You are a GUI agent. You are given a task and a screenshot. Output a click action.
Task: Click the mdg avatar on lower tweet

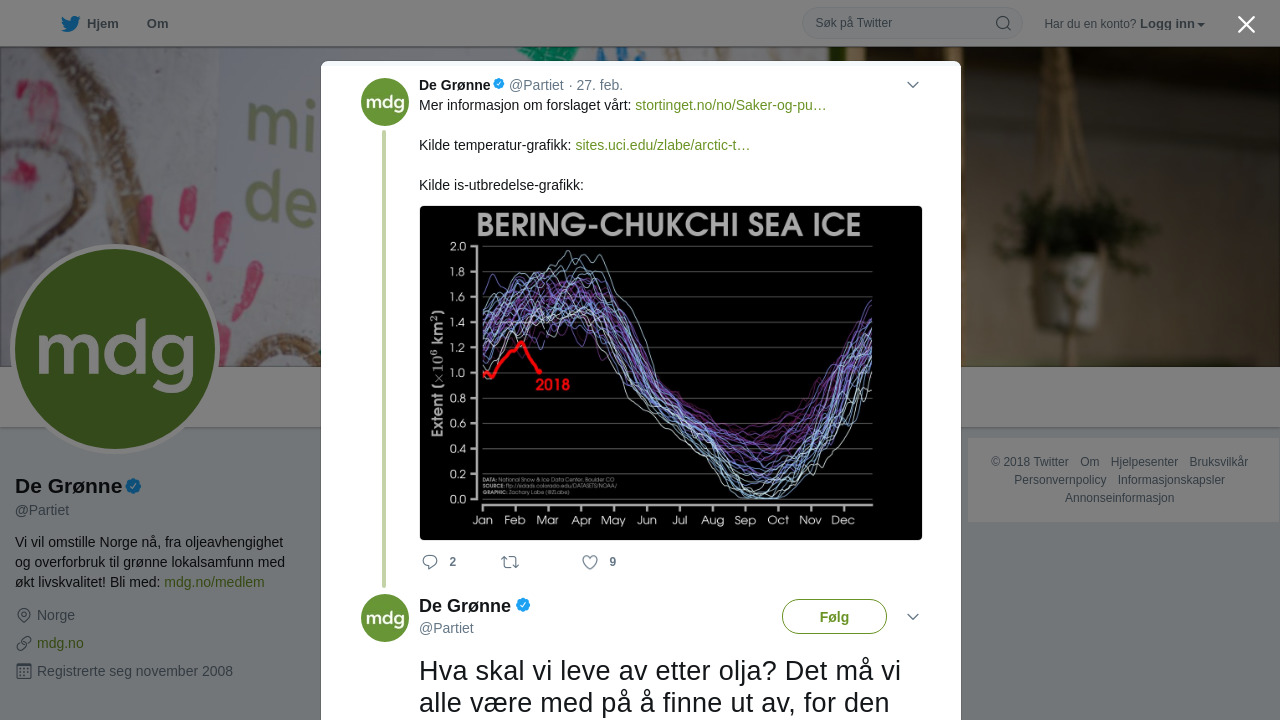point(385,618)
